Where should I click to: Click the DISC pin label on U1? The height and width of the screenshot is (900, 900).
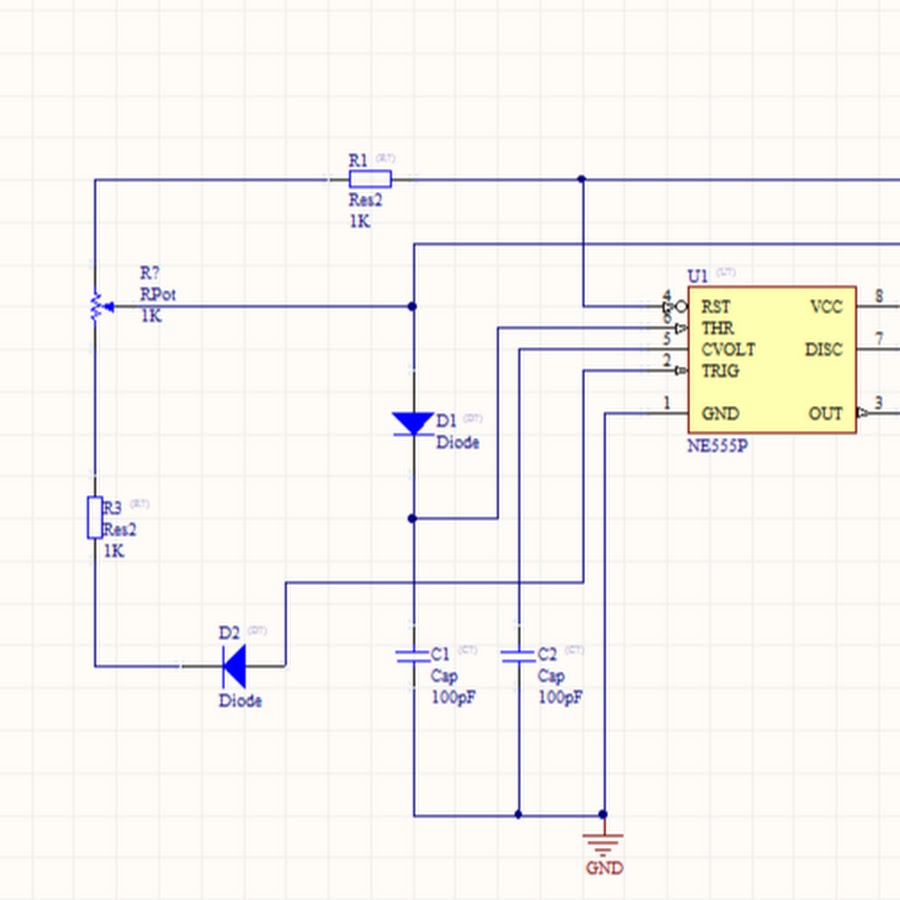point(823,350)
